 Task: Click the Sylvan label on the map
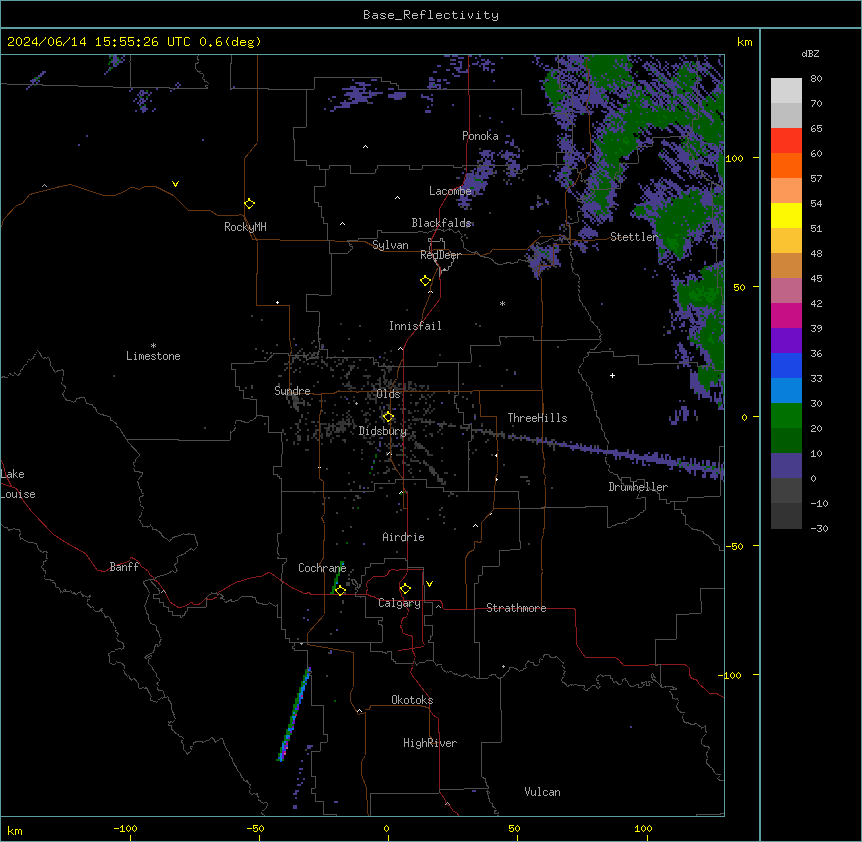(x=390, y=245)
